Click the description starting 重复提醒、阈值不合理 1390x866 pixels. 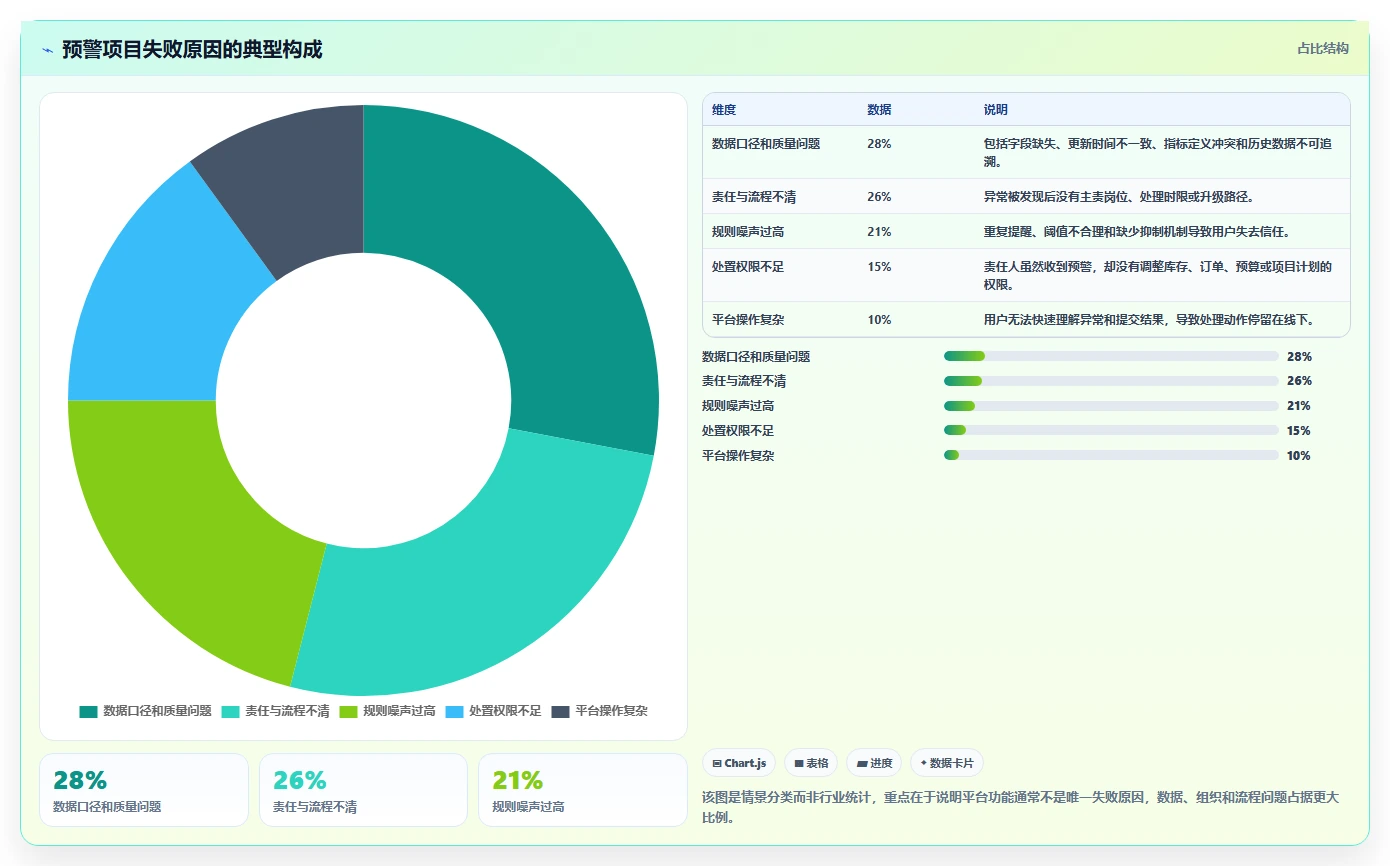coord(1137,232)
